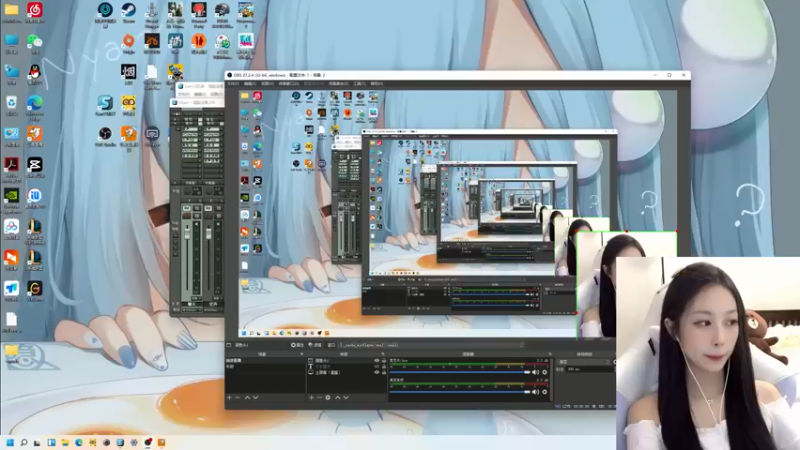
Task: Pop out Sources dock panel icon
Action: (x=383, y=354)
